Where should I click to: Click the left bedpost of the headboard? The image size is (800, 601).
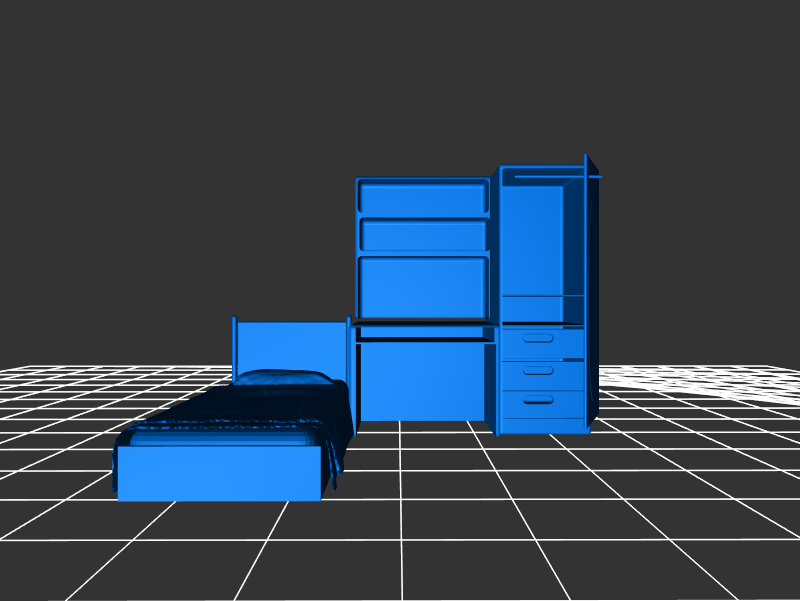tap(235, 350)
